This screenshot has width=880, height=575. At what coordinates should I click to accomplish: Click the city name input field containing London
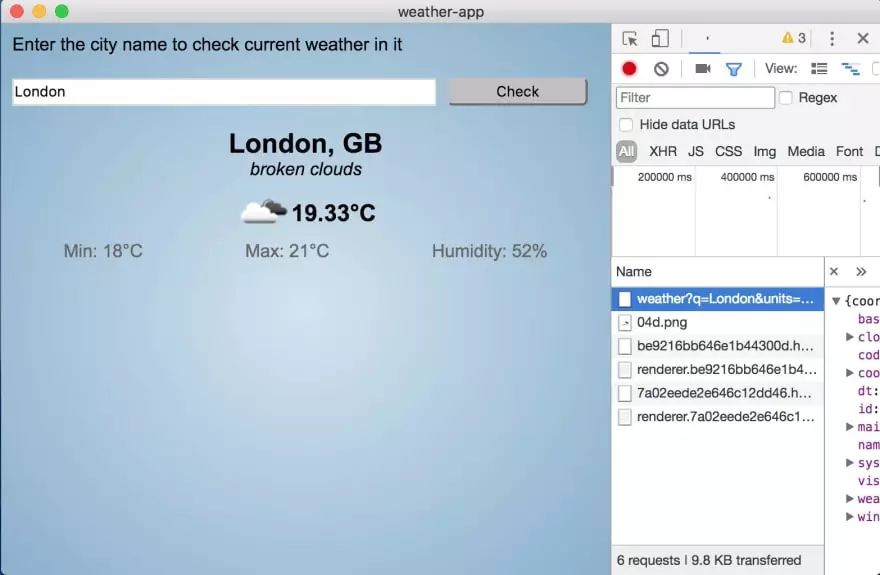click(224, 91)
